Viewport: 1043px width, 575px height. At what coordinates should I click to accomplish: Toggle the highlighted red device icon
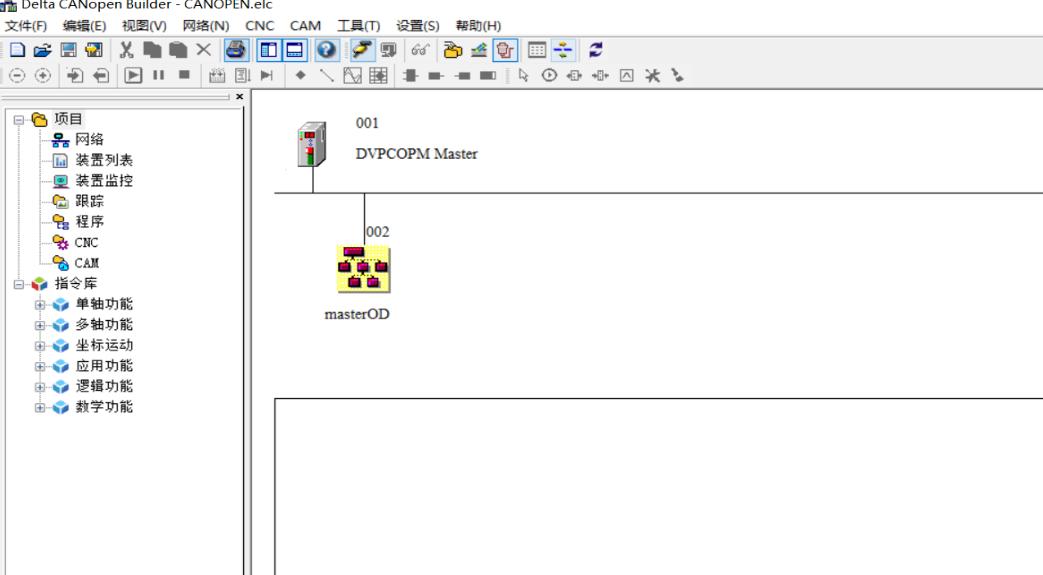pos(505,50)
